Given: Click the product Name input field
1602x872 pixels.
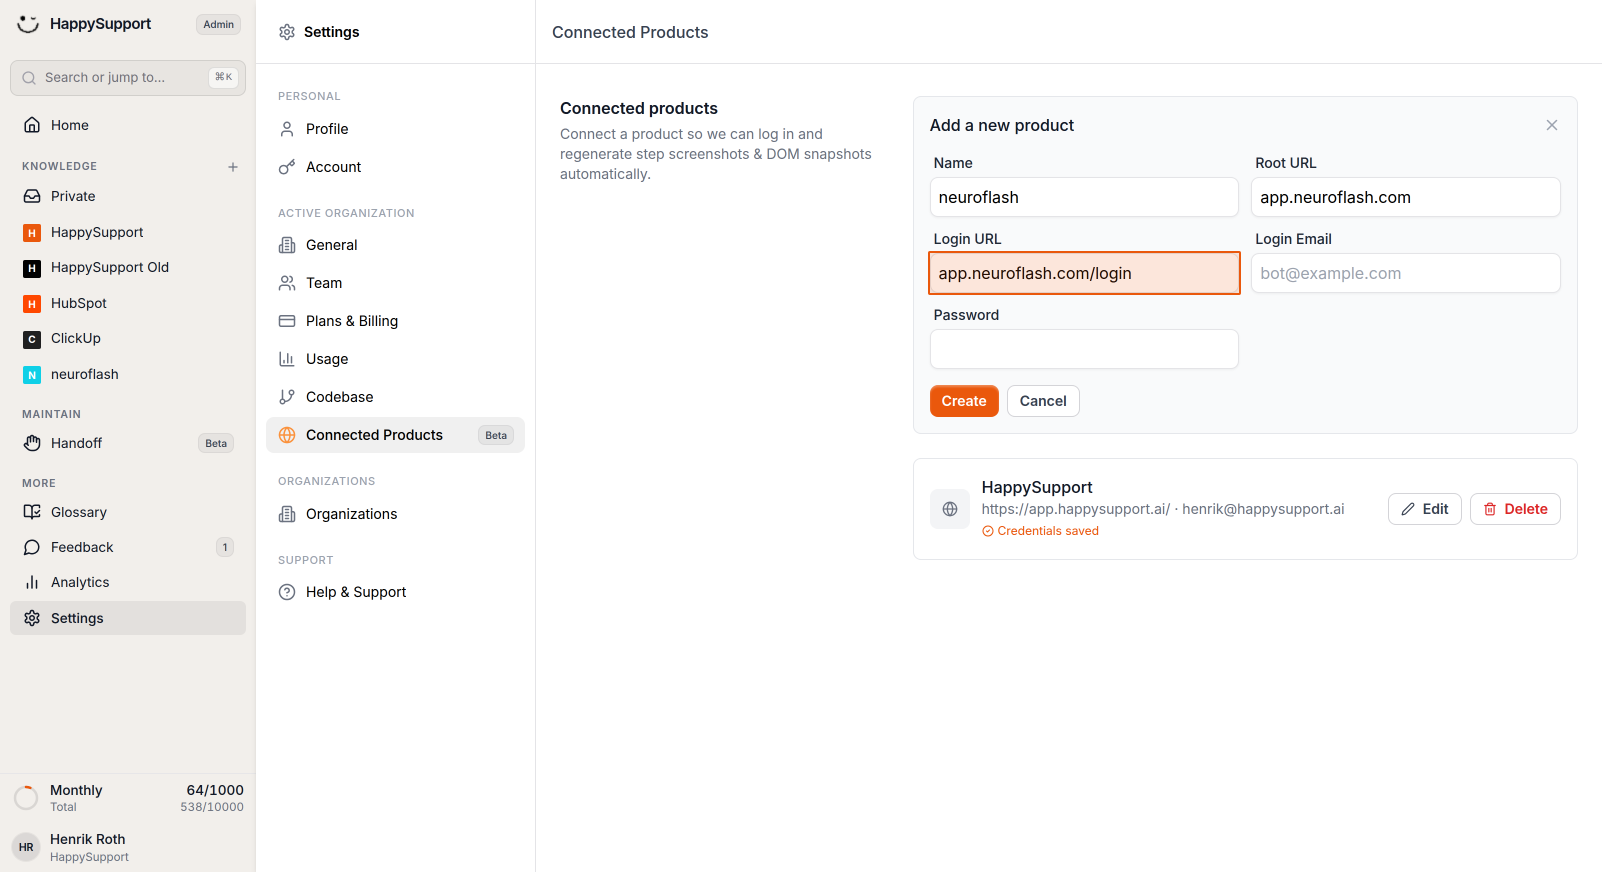Looking at the screenshot, I should tap(1084, 197).
